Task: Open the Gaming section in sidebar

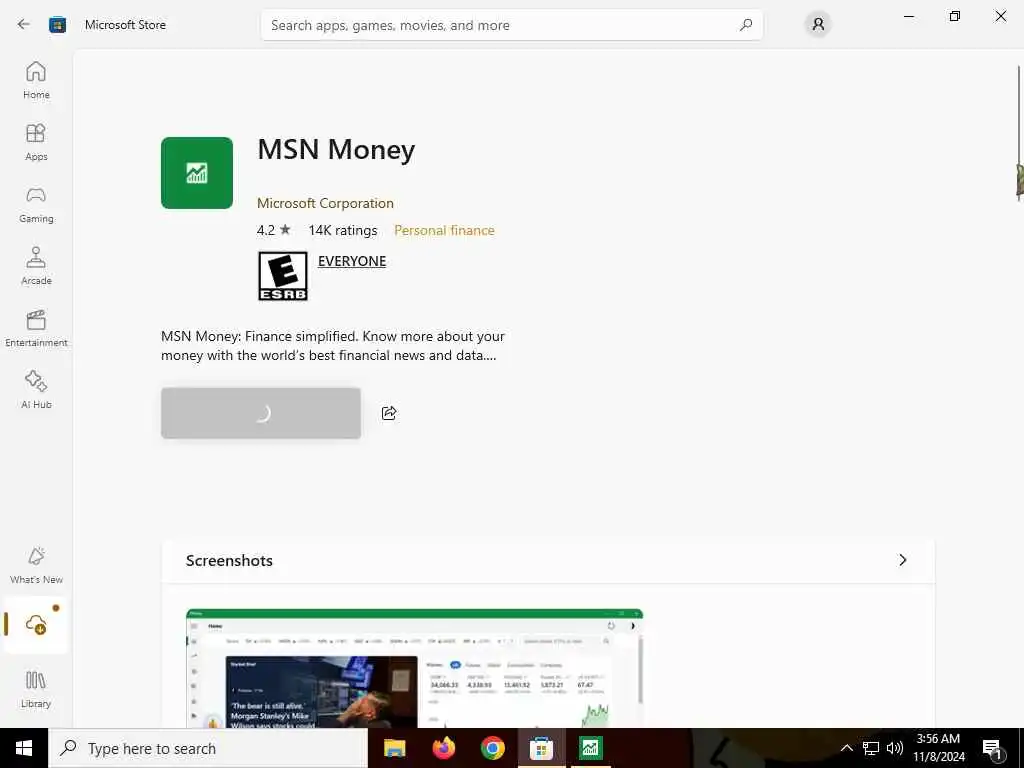Action: click(x=36, y=204)
